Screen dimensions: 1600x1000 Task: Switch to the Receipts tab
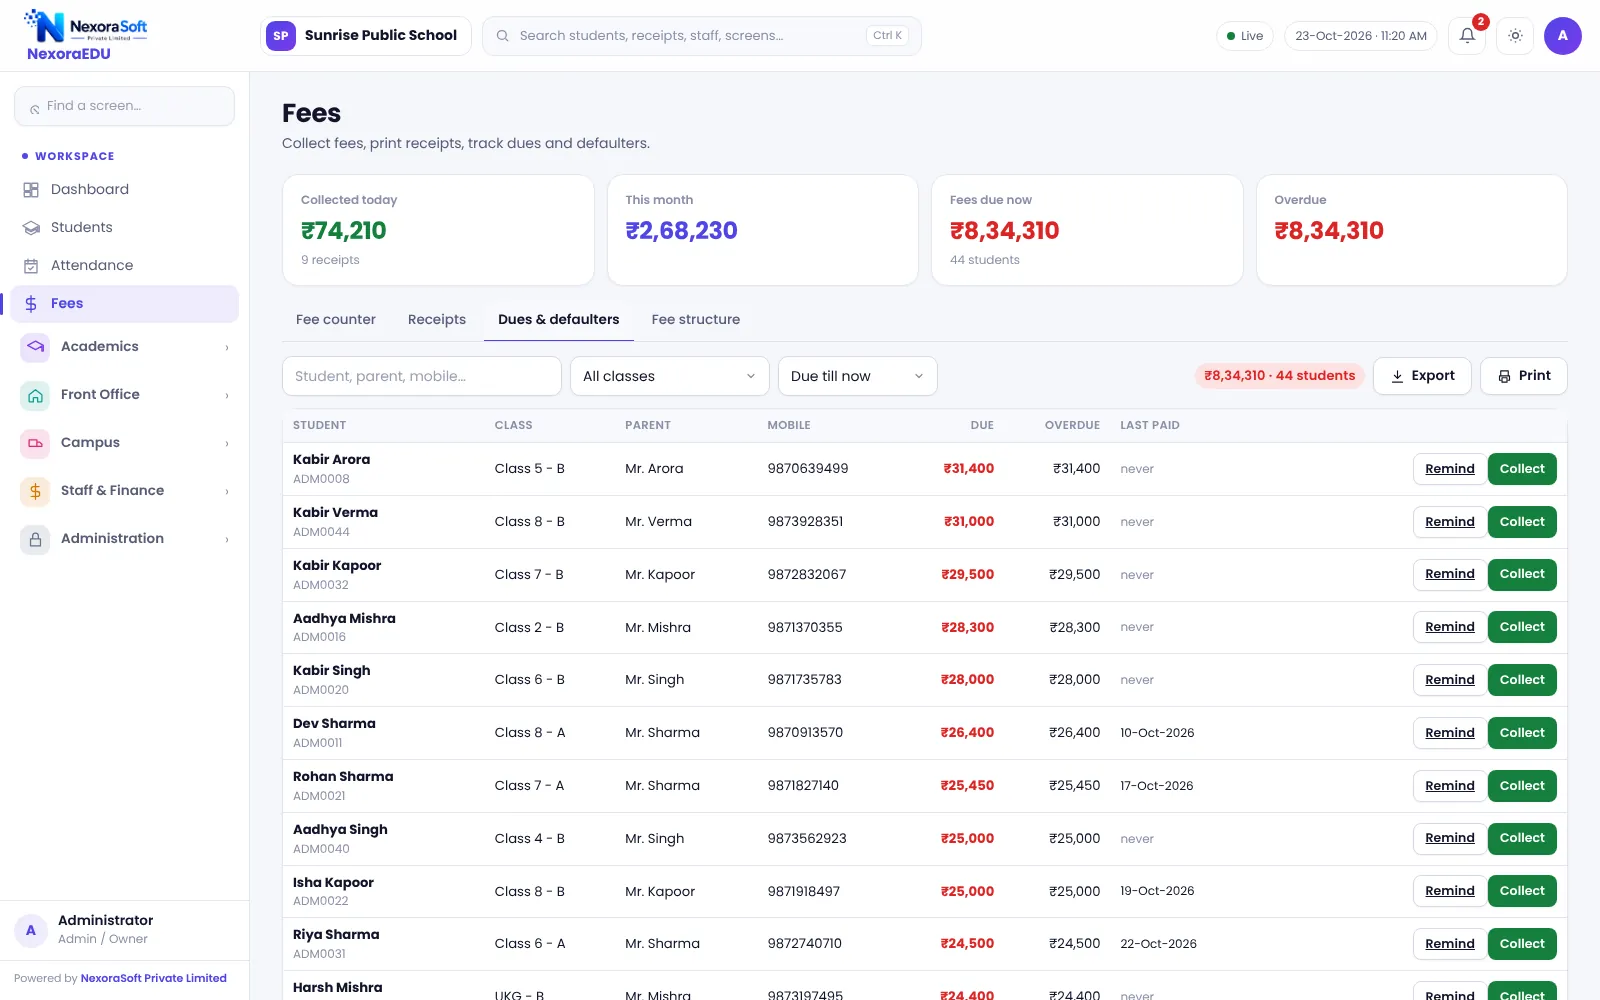(x=437, y=320)
